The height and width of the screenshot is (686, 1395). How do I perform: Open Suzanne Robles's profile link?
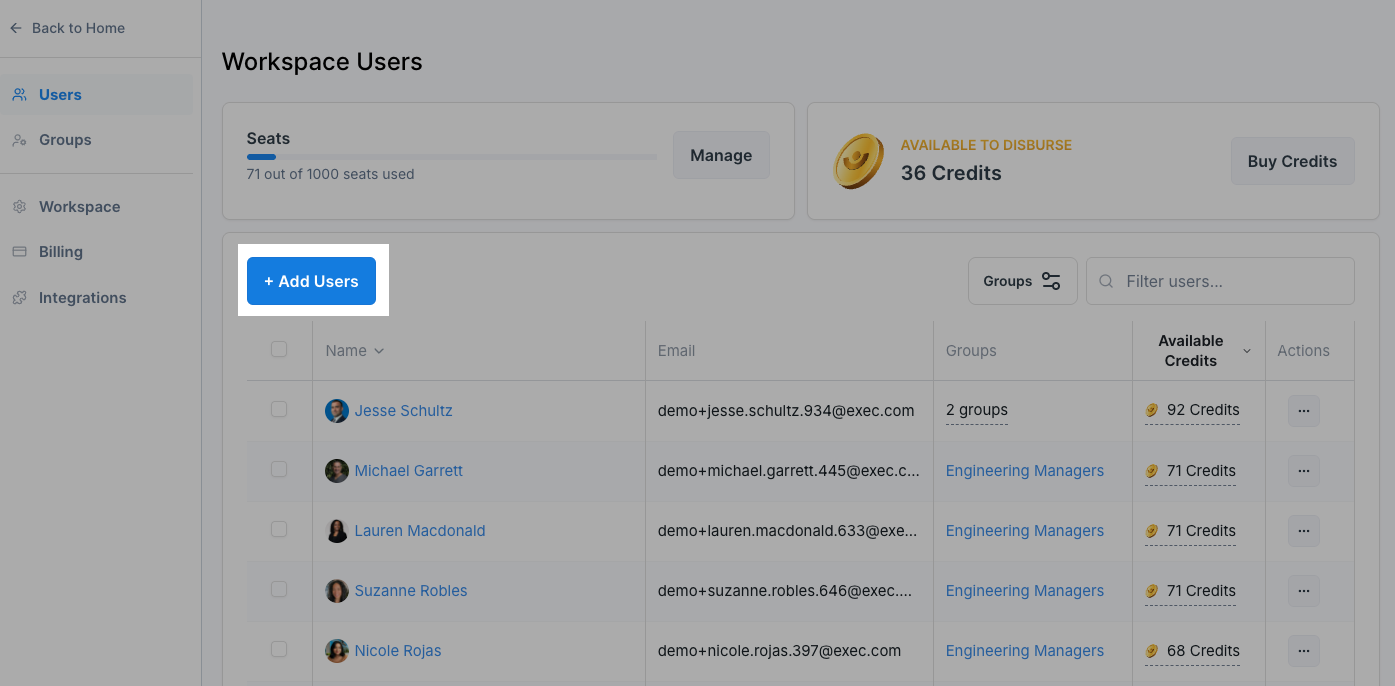411,591
